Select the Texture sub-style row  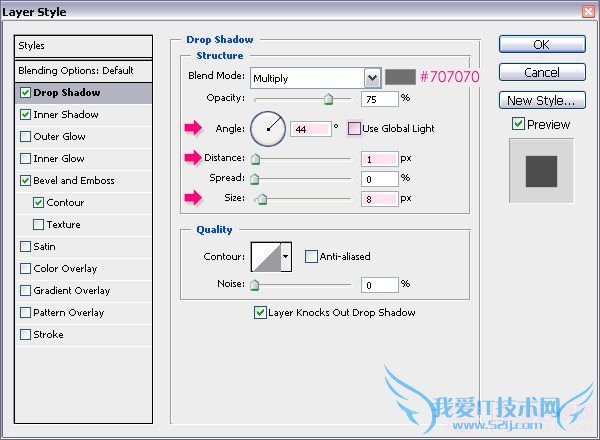83,225
